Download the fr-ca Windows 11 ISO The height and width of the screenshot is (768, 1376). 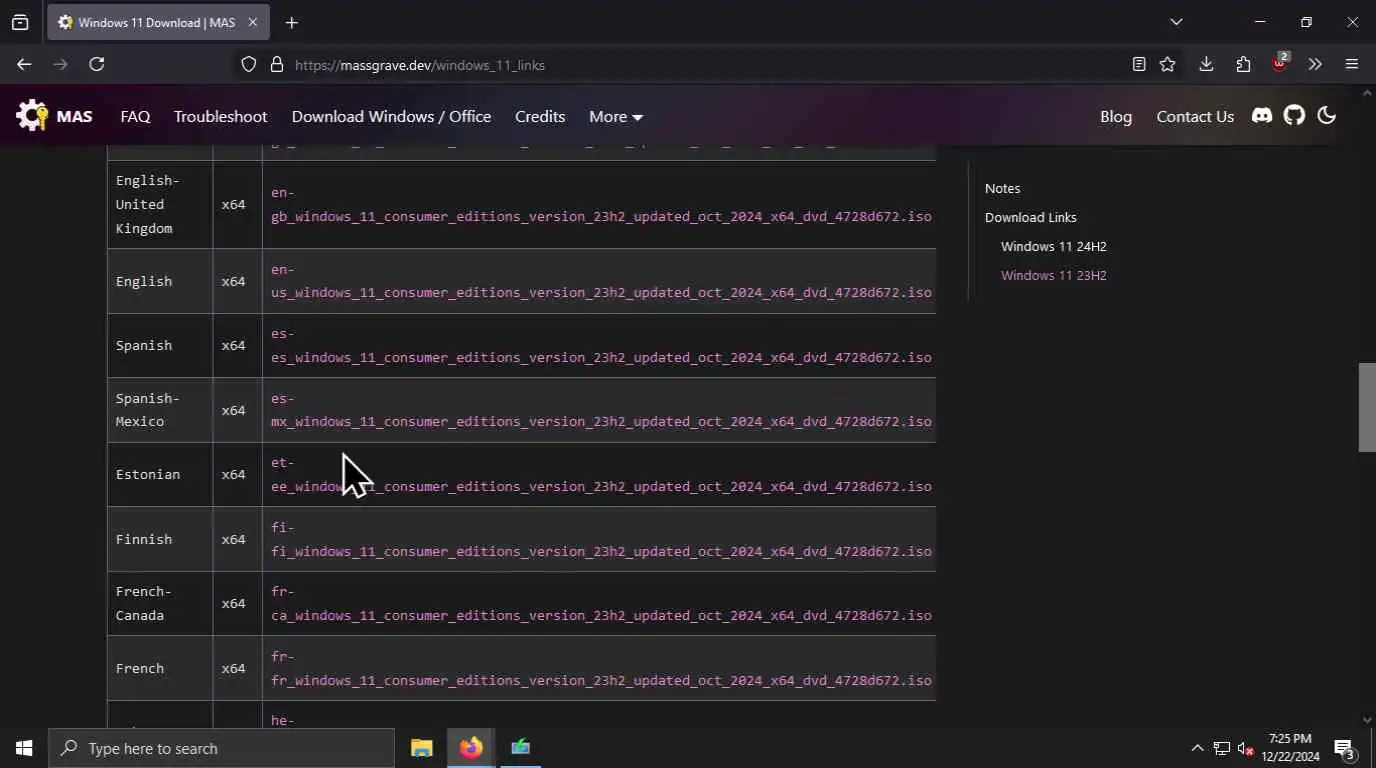click(x=601, y=603)
